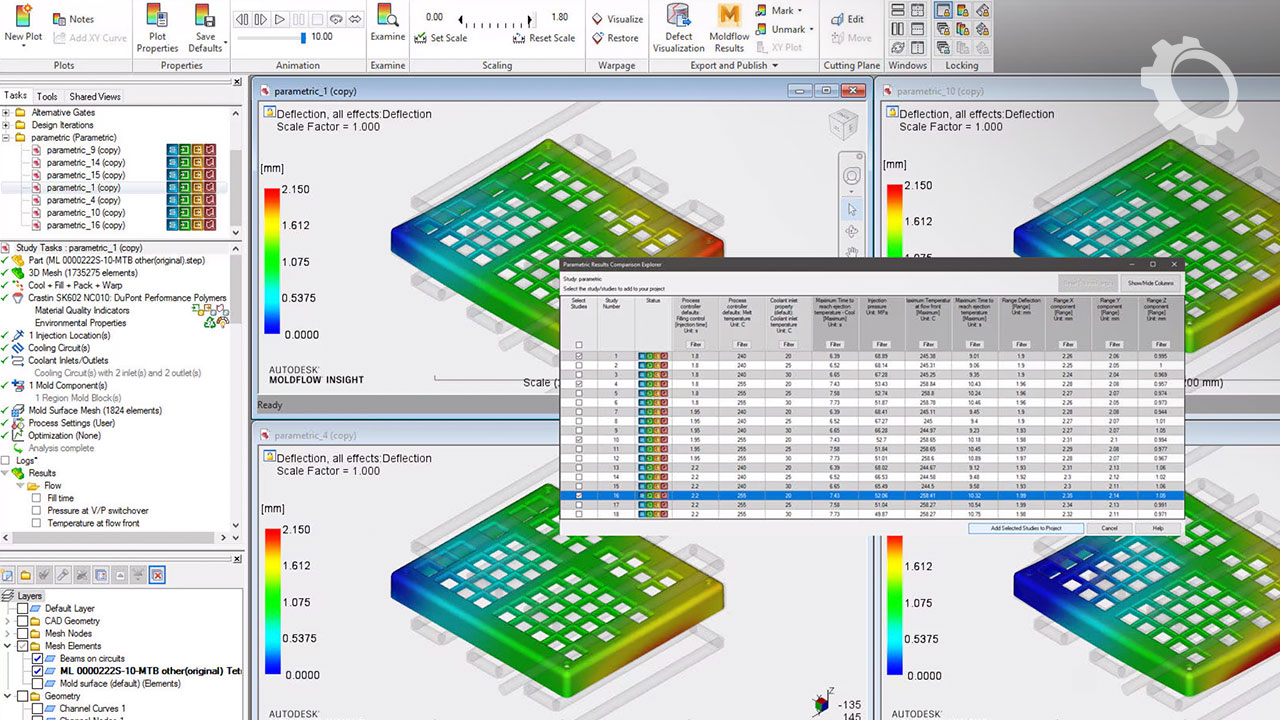Select parametric_16 (copy) study
Image resolution: width=1280 pixels, height=720 pixels.
pos(85,225)
